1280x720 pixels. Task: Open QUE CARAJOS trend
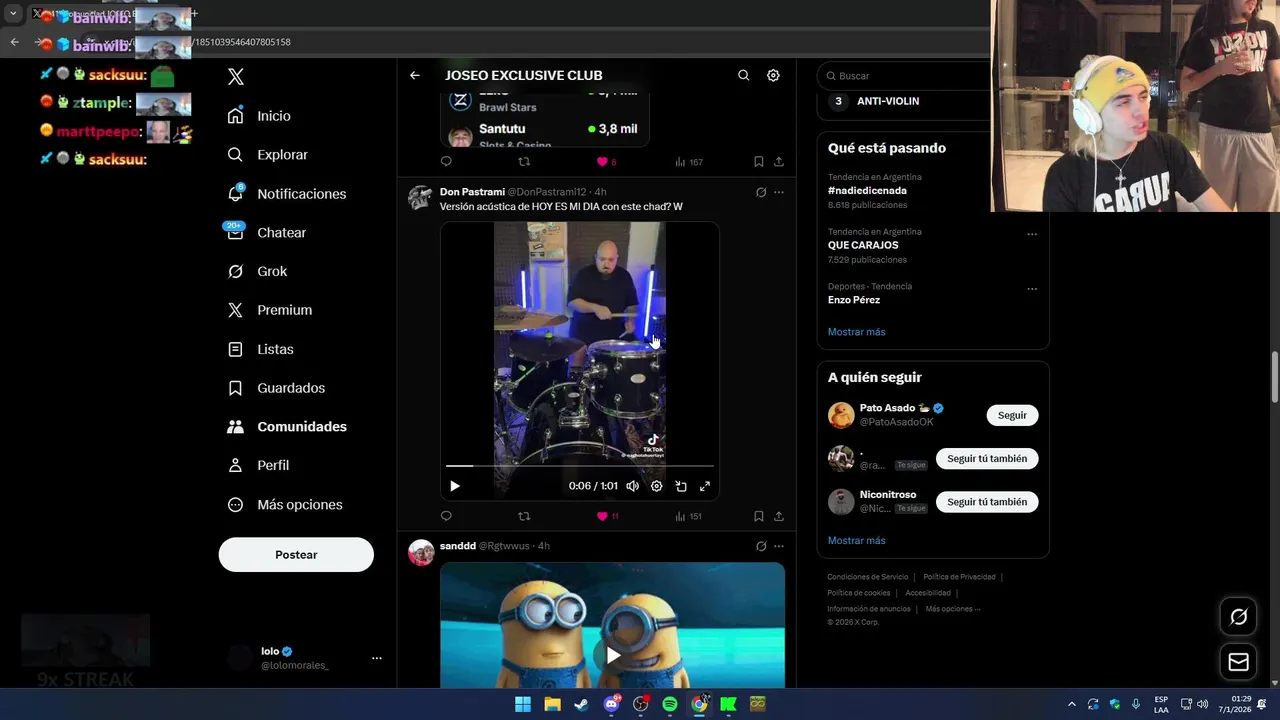(863, 245)
